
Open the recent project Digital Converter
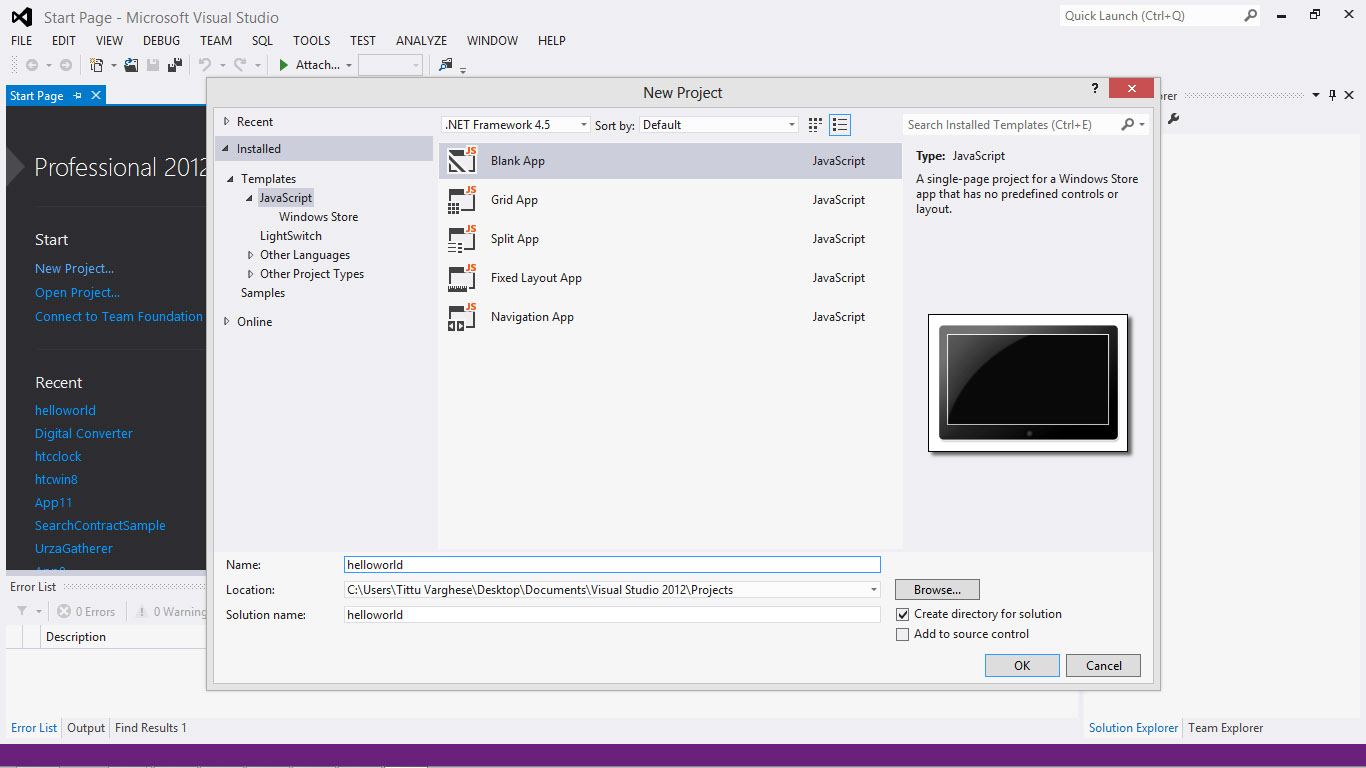(x=83, y=433)
